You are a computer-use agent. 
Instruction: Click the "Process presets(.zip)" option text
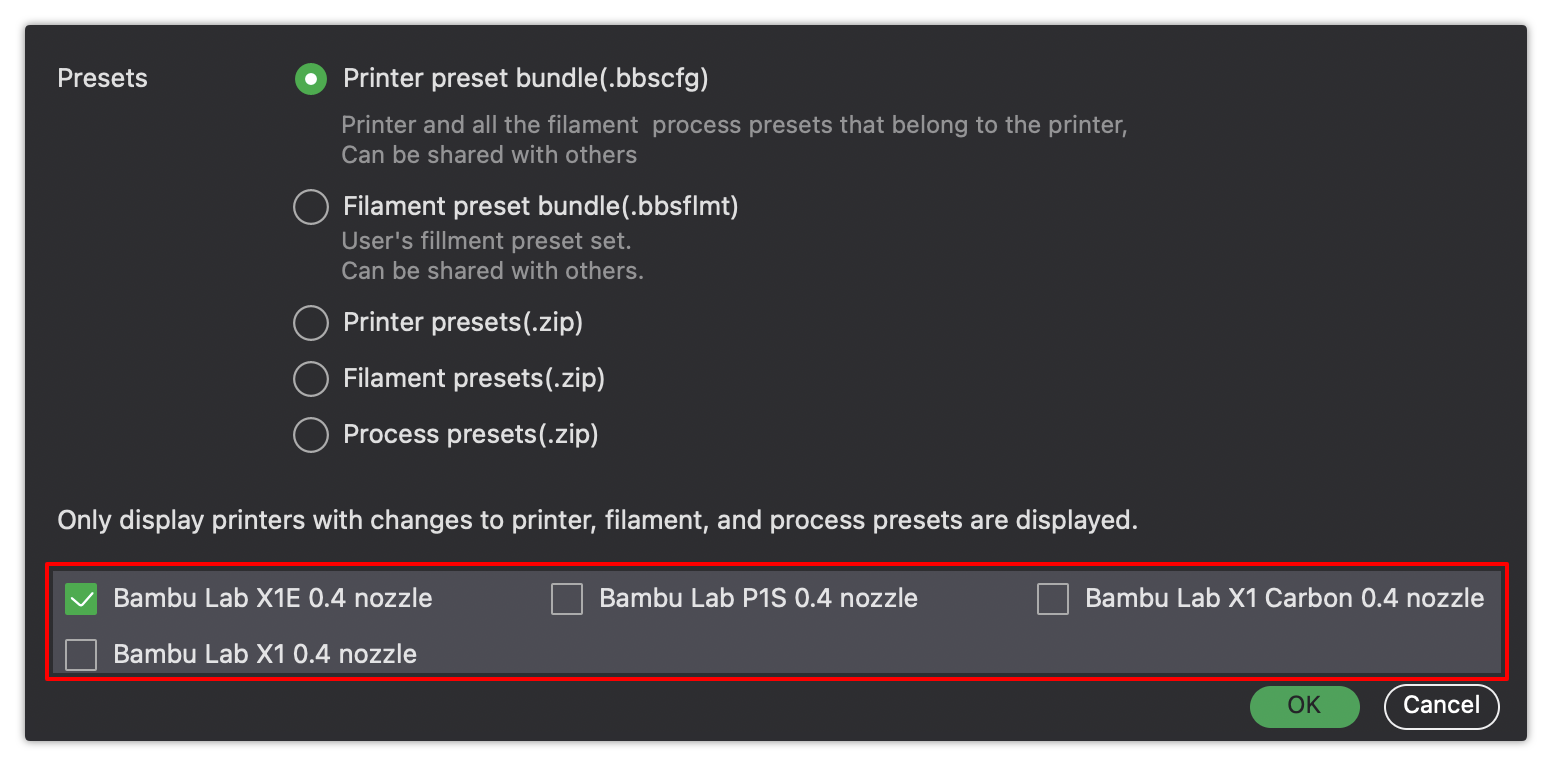(471, 435)
